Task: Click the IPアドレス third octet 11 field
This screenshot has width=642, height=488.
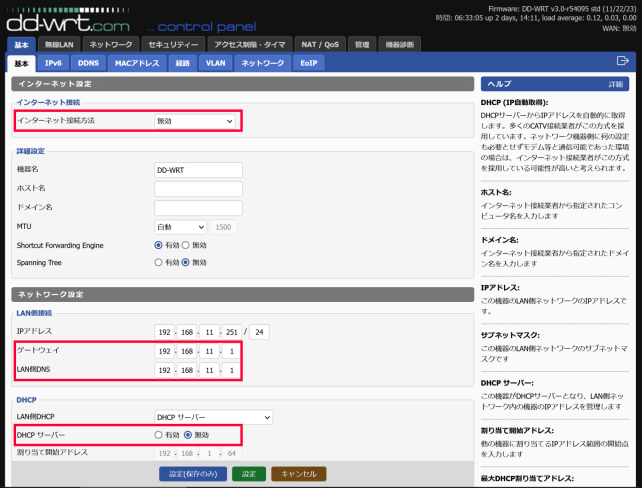Action: [209, 332]
